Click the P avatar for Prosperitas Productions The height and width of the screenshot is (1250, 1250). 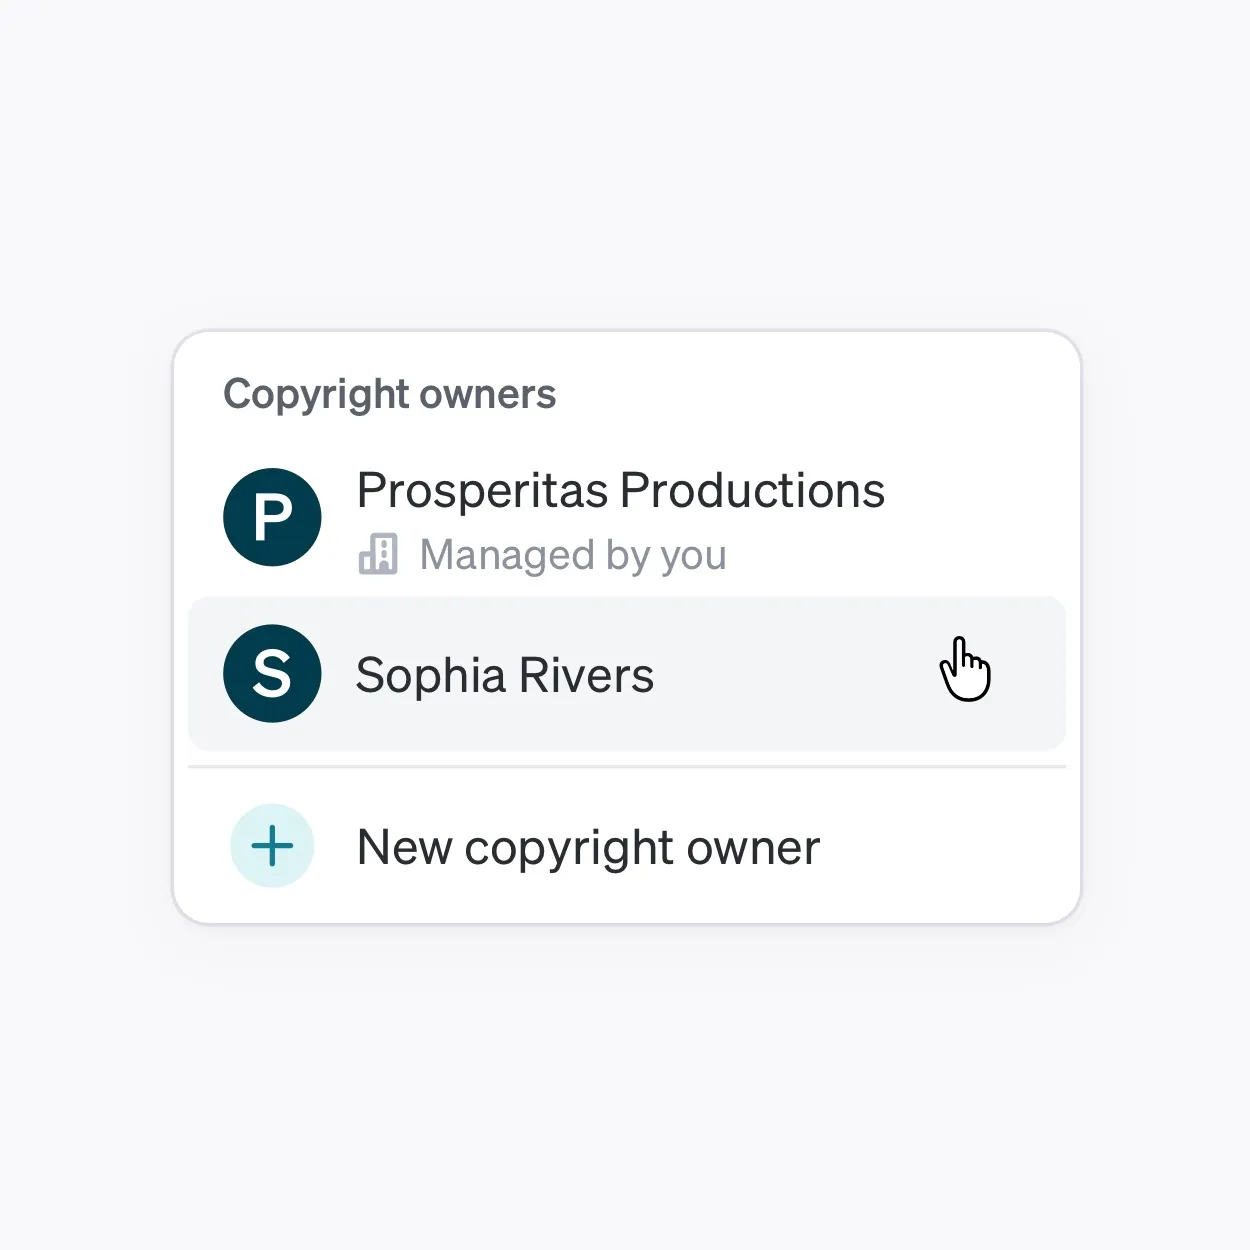[272, 517]
